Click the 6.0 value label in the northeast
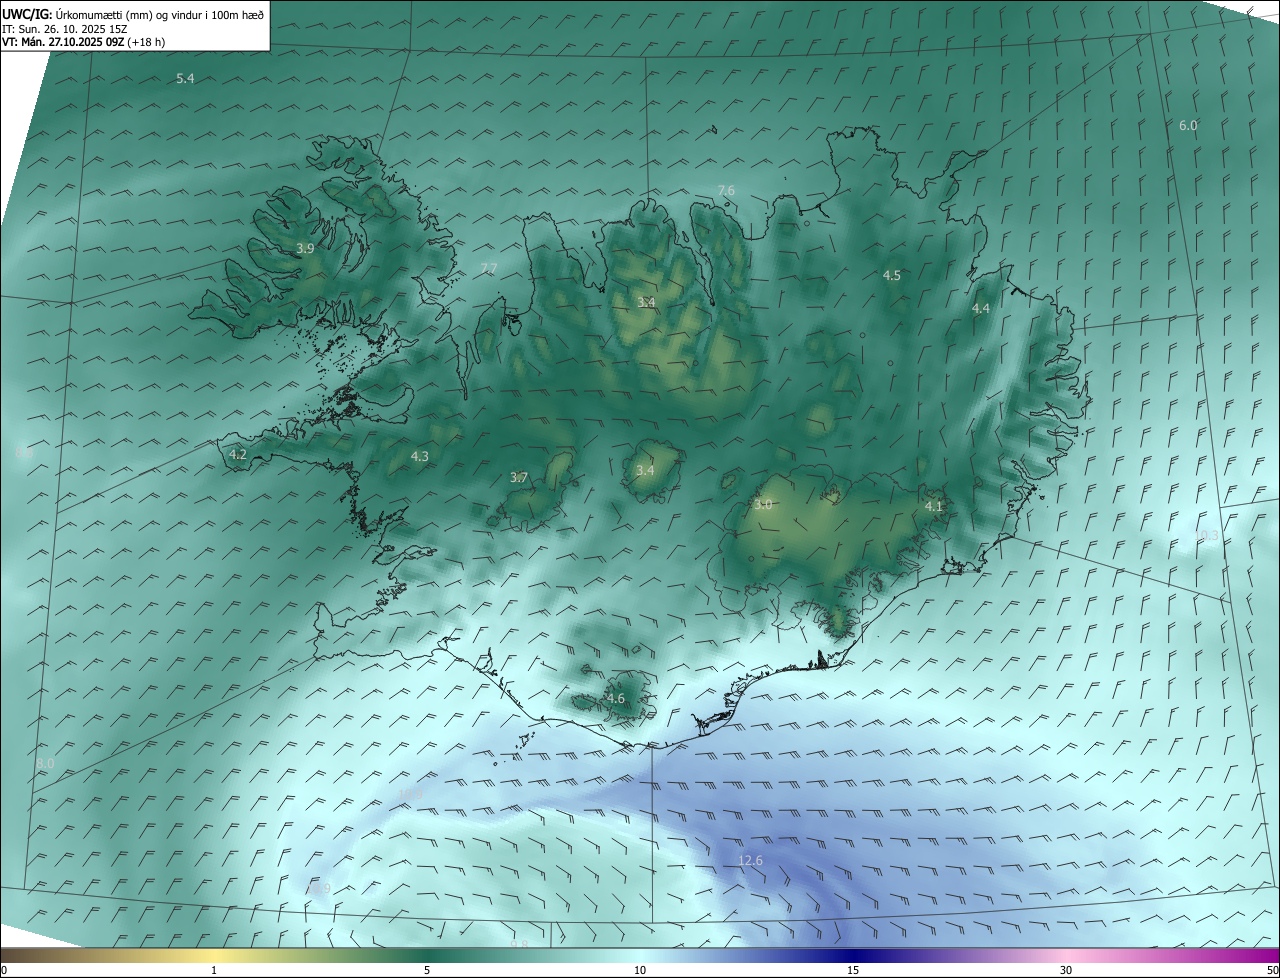The width and height of the screenshot is (1280, 978). pyautogui.click(x=1188, y=125)
